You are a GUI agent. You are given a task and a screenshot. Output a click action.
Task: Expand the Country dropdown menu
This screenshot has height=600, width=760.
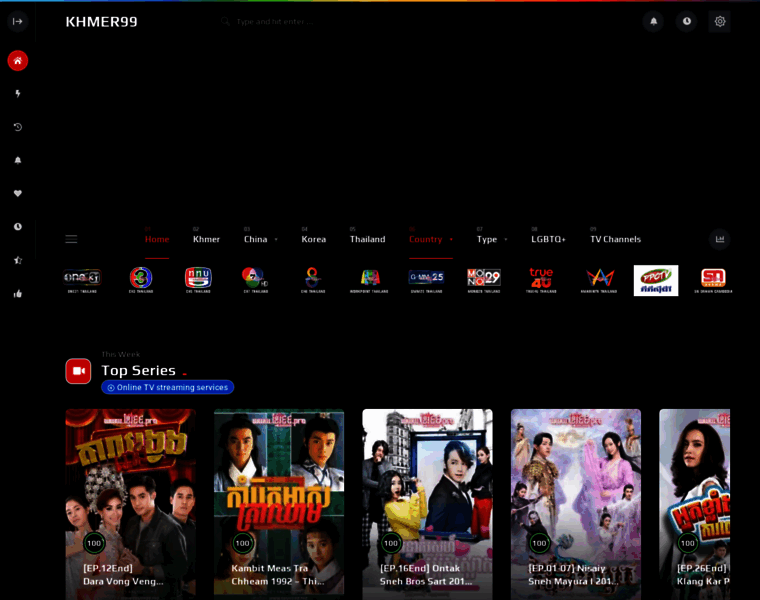[x=430, y=239]
